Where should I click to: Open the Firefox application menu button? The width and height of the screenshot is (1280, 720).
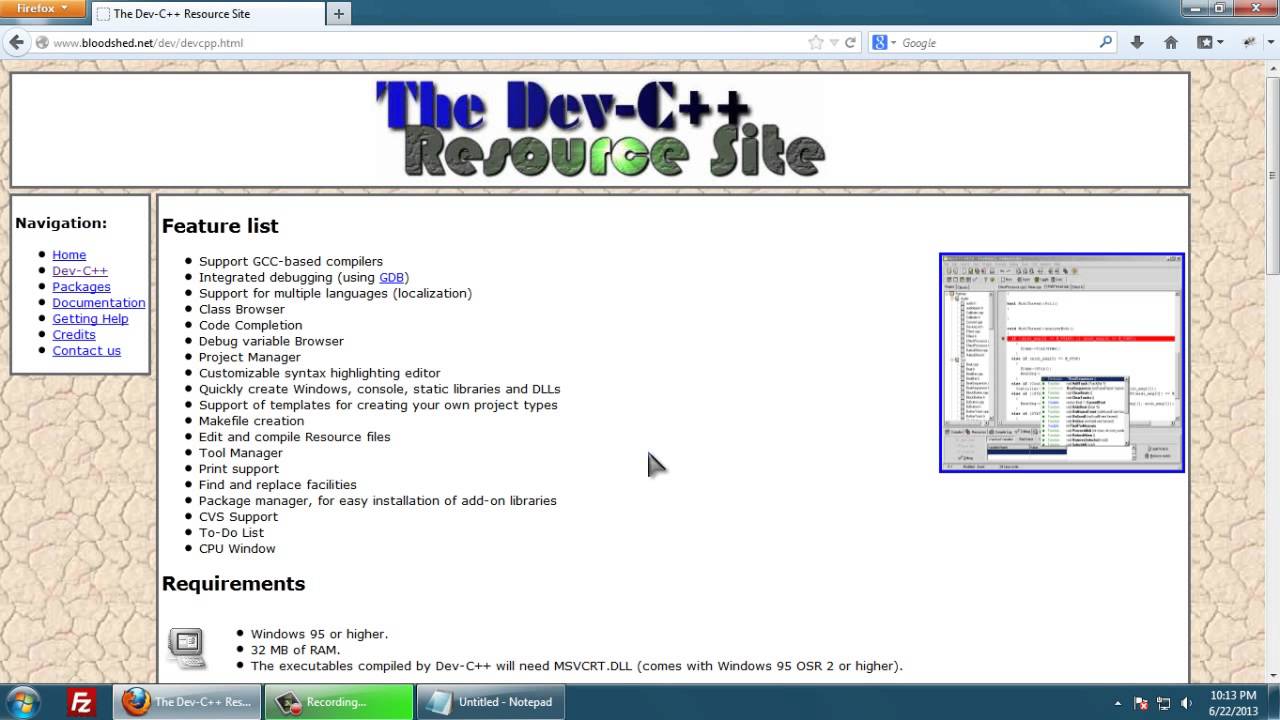(x=43, y=9)
